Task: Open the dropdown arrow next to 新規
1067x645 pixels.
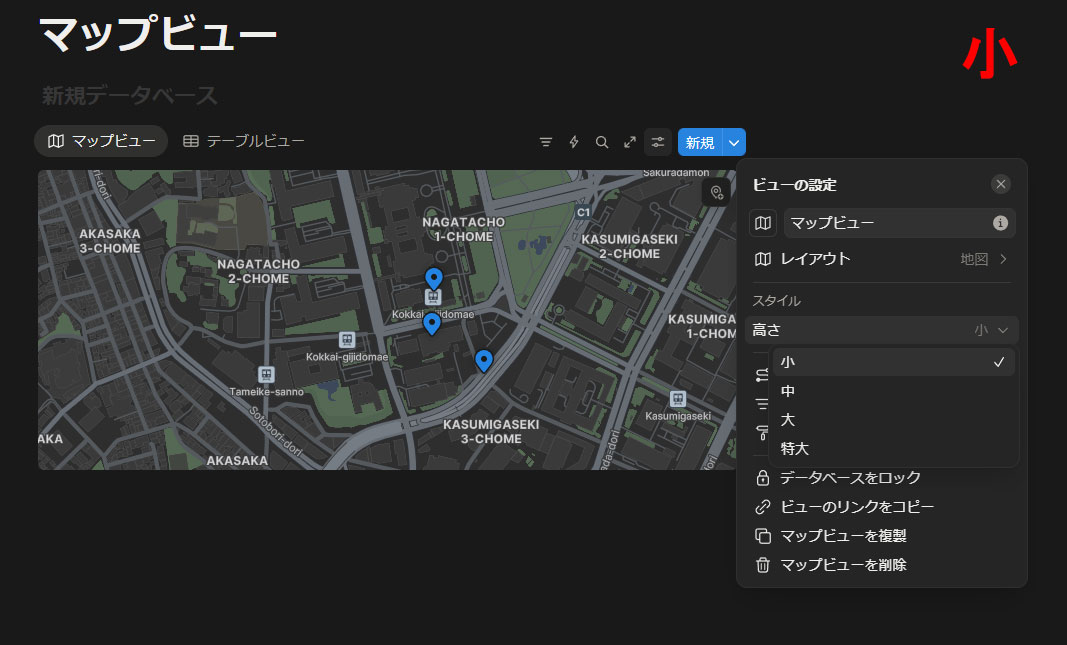Action: (734, 142)
